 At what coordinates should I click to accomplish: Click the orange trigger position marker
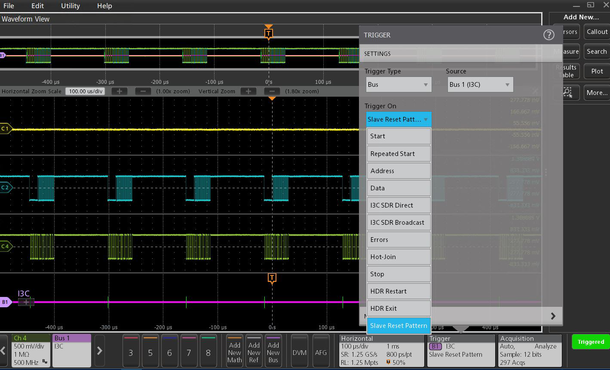click(x=268, y=33)
